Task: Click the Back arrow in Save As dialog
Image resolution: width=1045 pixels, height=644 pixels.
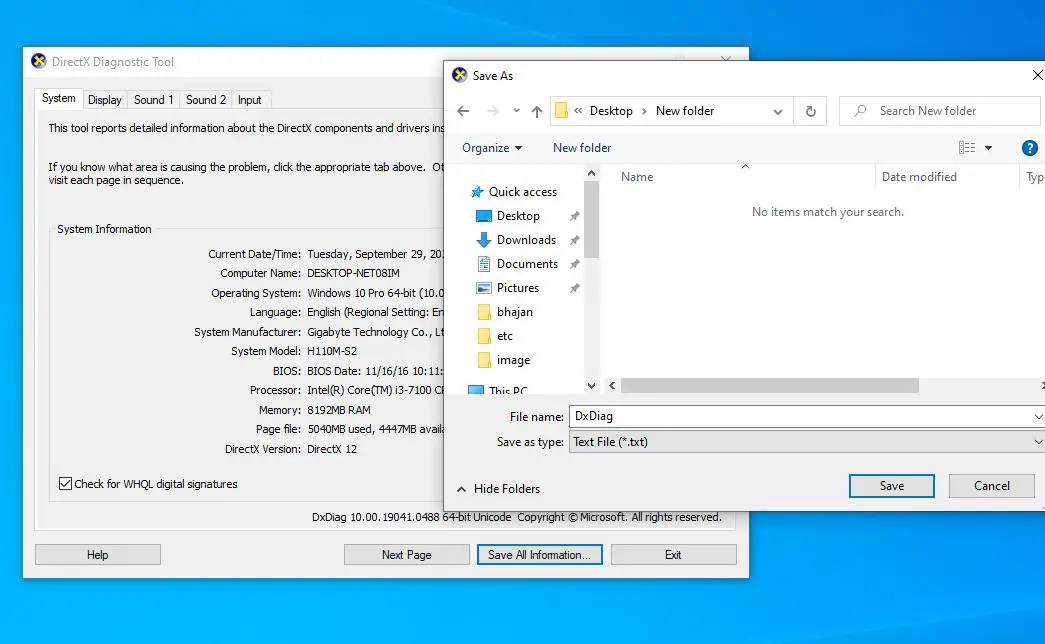Action: (462, 111)
